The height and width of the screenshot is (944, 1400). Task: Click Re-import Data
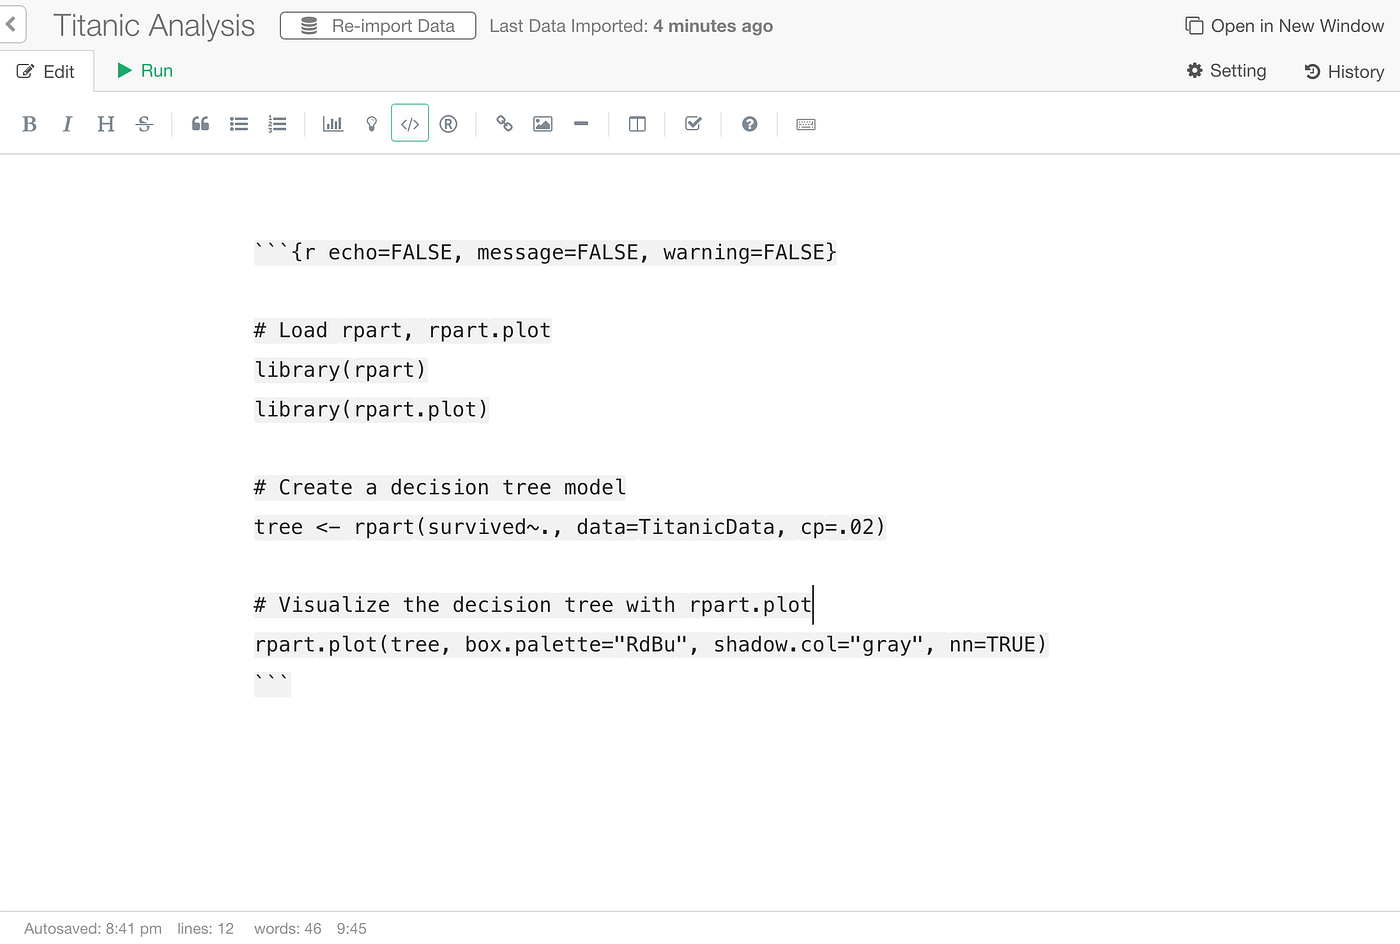377,25
